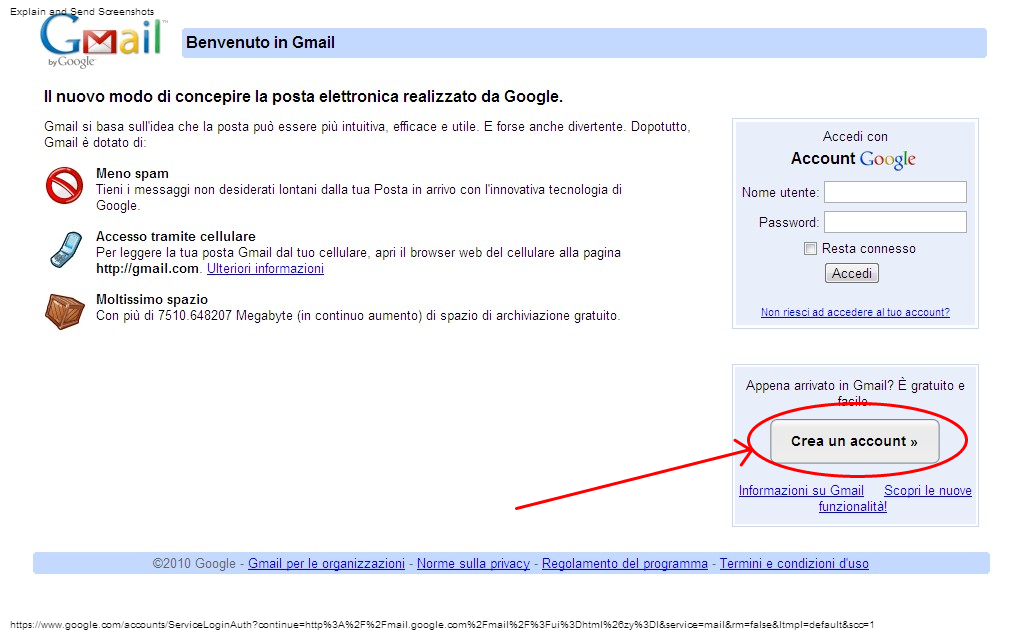1024x643 pixels.
Task: Click the Gmail logo
Action: tap(102, 39)
